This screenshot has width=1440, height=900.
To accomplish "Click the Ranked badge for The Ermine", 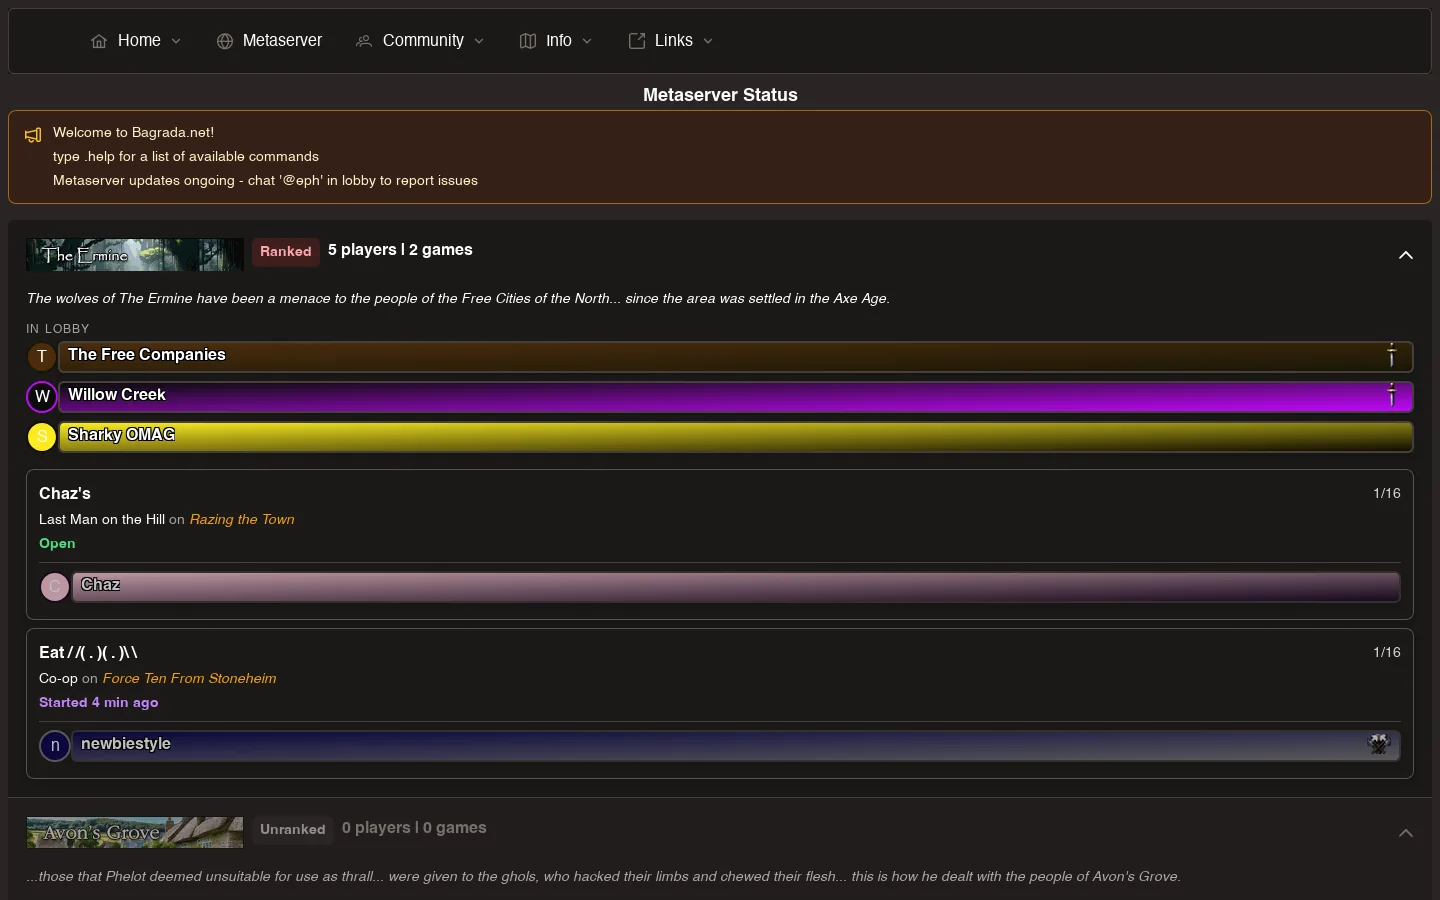I will pyautogui.click(x=286, y=251).
